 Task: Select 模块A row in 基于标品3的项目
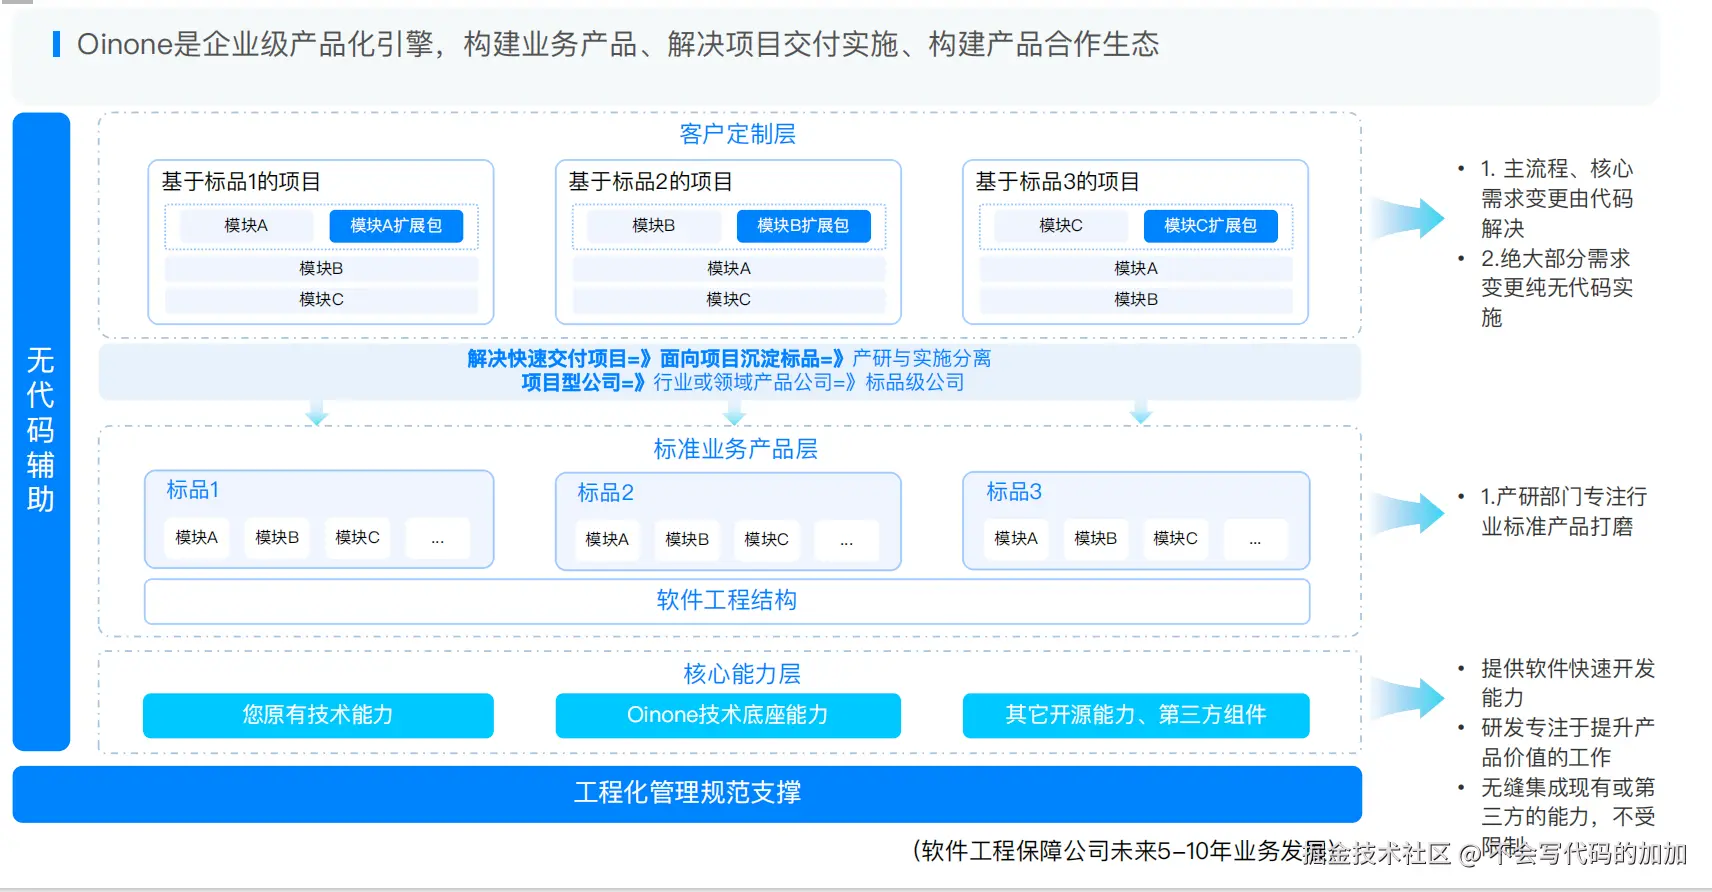point(1136,268)
